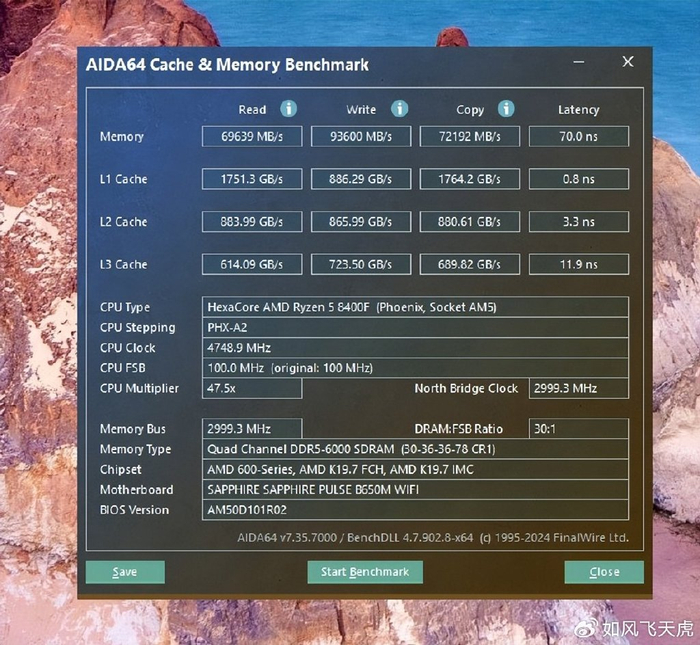Select L3 Cache latency 11.9 ns
This screenshot has height=645, width=700.
[x=579, y=264]
